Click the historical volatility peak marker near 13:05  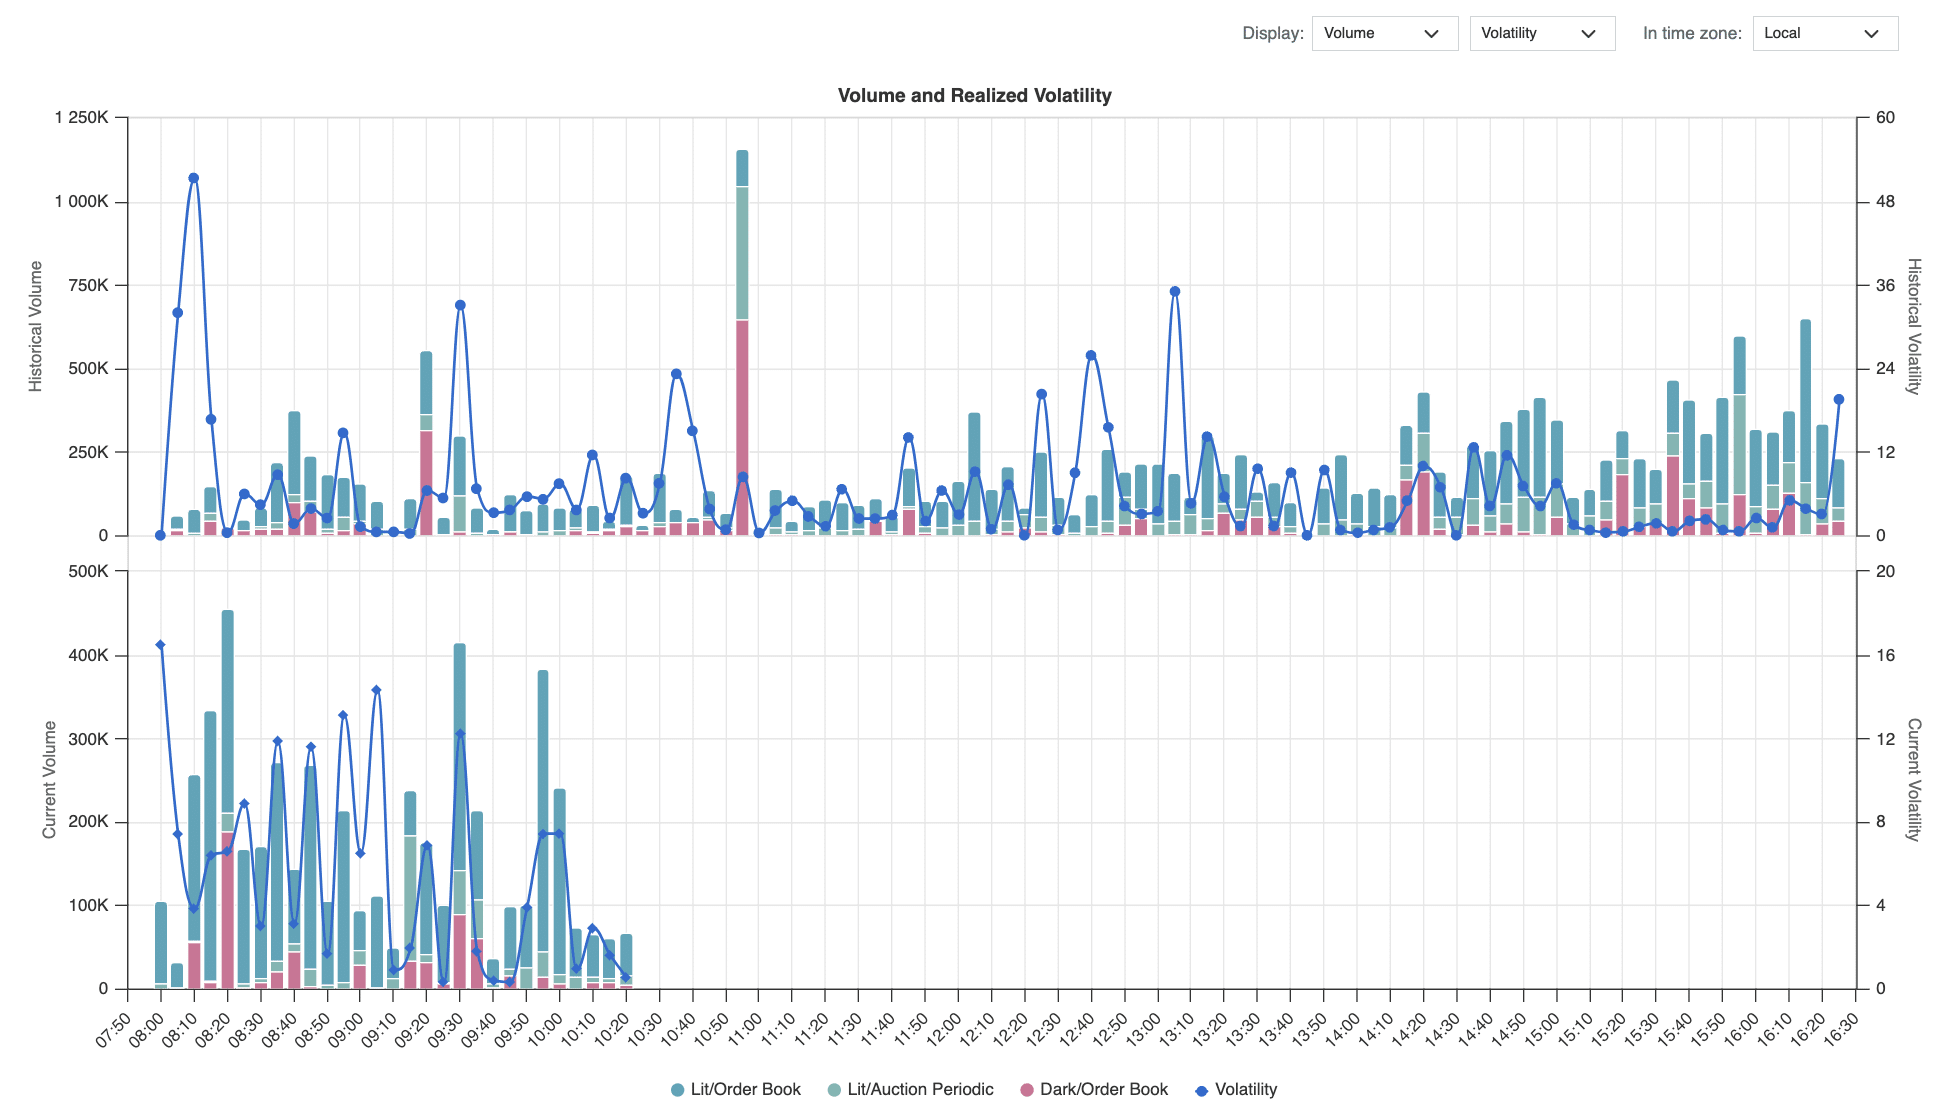point(1175,292)
